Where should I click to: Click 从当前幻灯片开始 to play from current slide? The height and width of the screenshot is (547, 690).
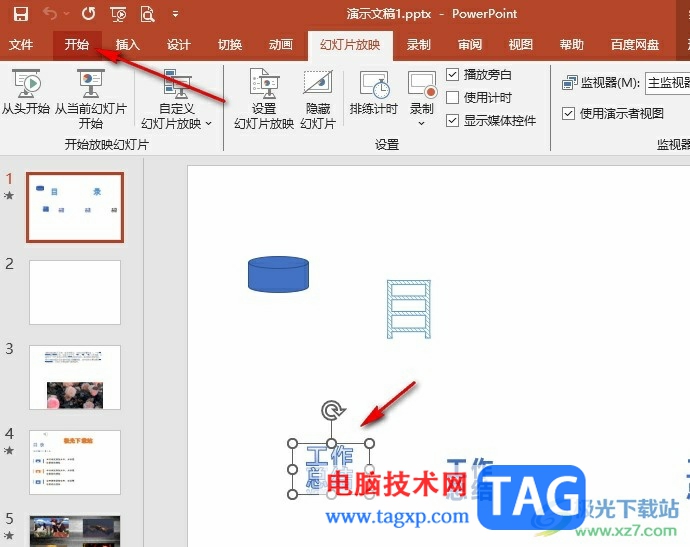coord(91,99)
